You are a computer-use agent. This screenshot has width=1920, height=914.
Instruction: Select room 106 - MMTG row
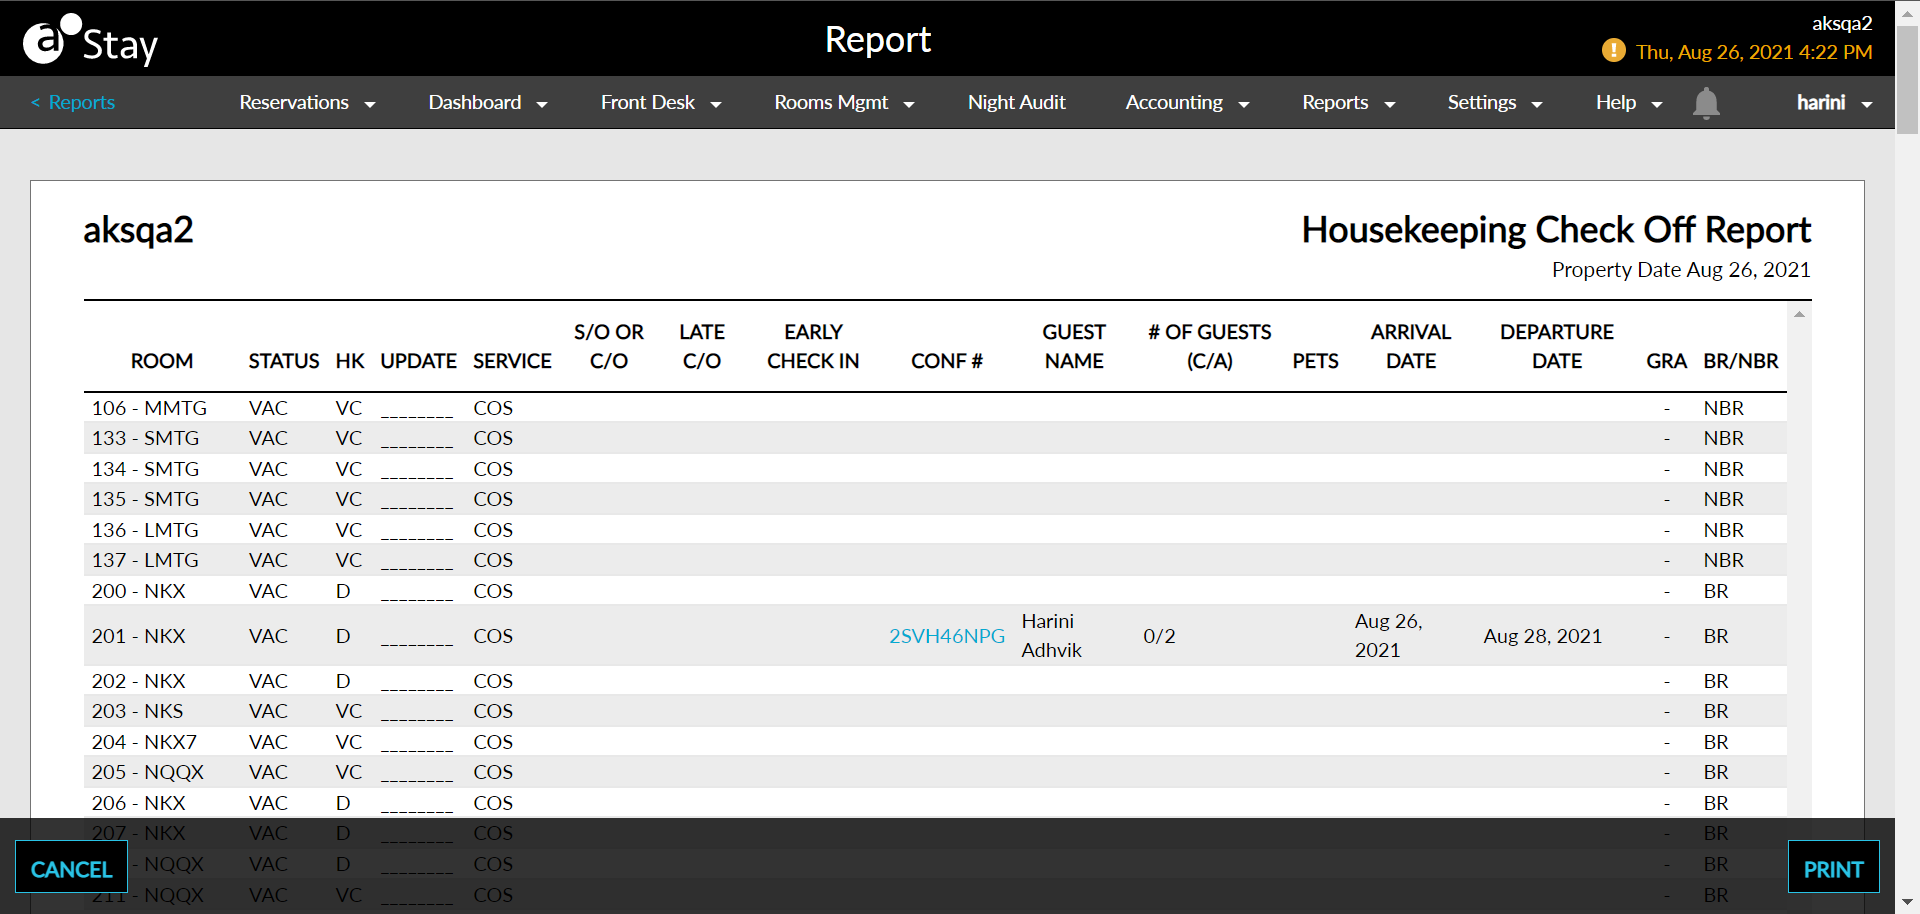click(935, 408)
